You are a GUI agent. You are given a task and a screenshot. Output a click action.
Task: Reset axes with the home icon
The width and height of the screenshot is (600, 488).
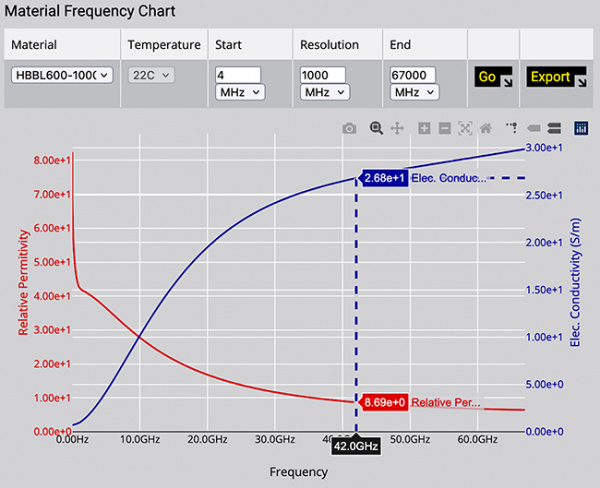tap(486, 128)
